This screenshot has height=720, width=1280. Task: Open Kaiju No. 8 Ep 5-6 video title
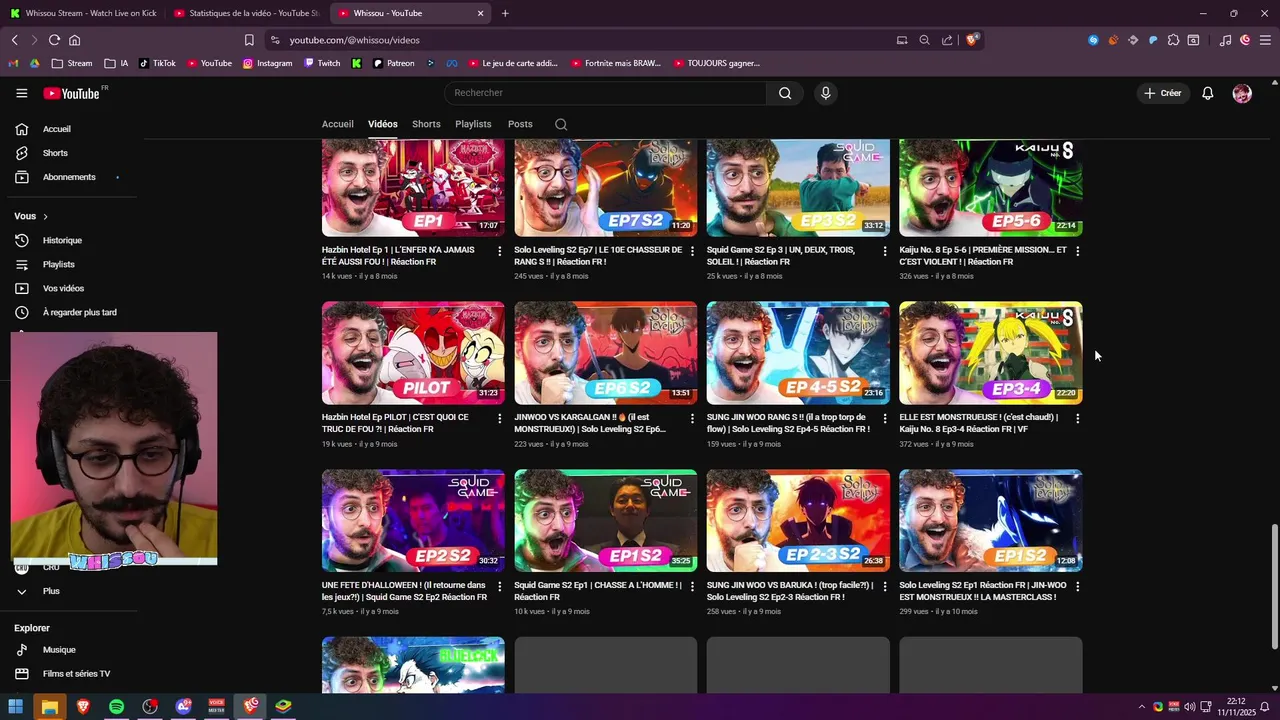coord(983,256)
